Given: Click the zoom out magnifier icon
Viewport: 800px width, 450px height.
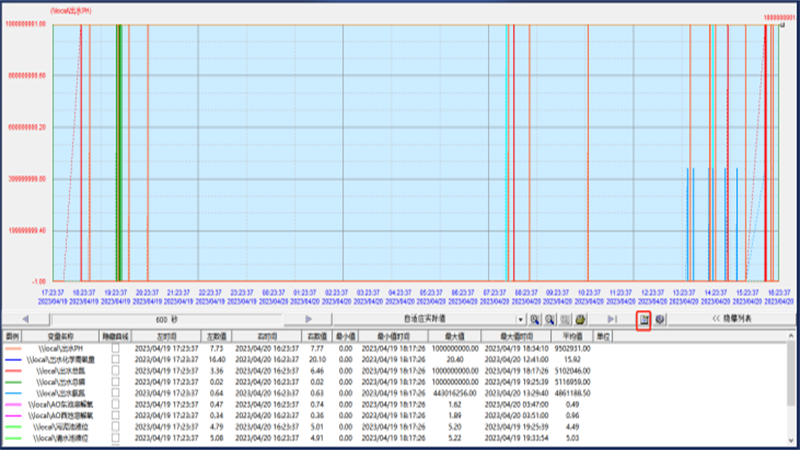Looking at the screenshot, I should 551,319.
